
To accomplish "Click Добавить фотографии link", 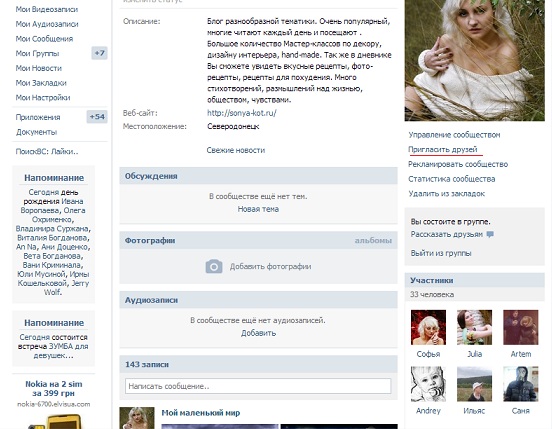I will (270, 266).
